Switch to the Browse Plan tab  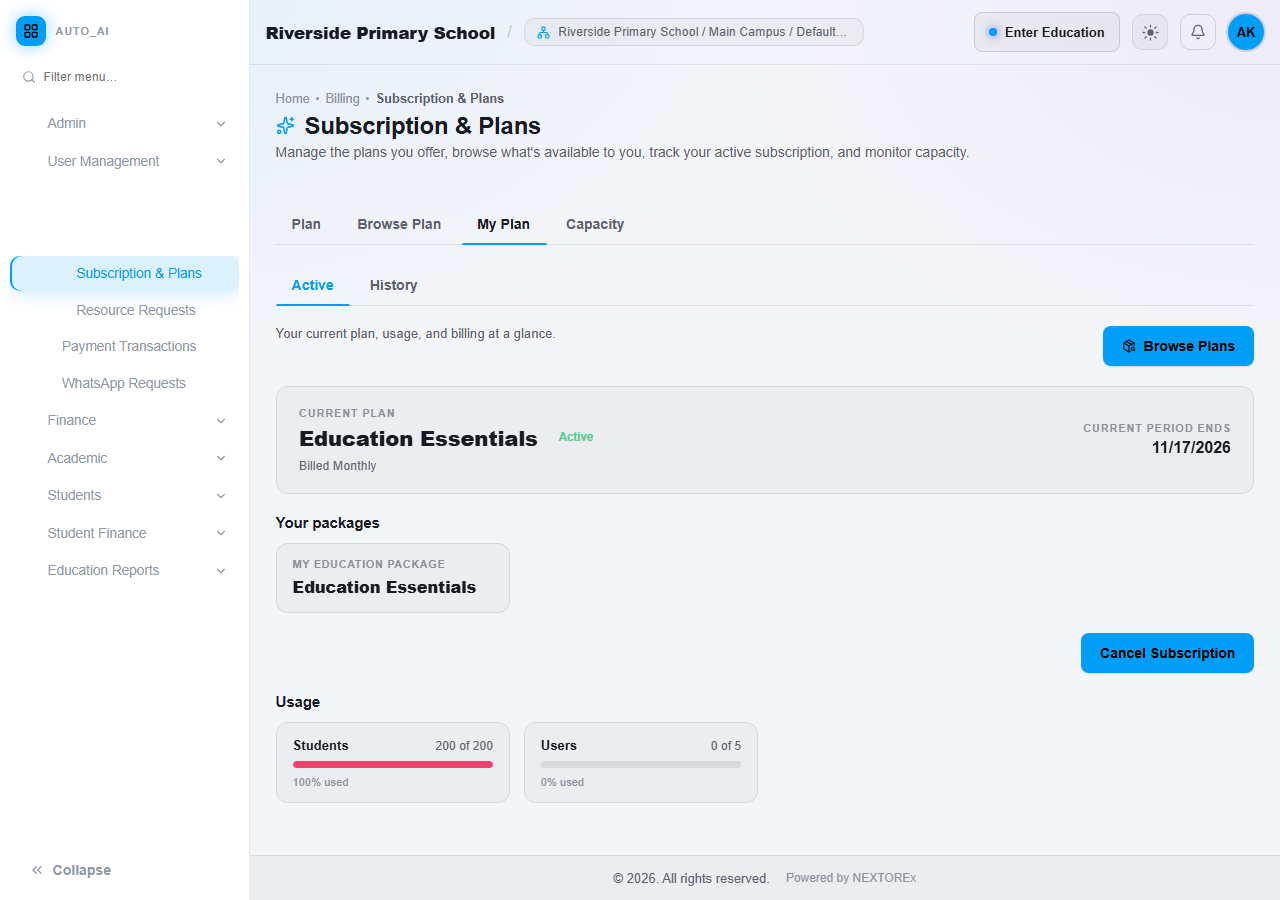coord(399,224)
